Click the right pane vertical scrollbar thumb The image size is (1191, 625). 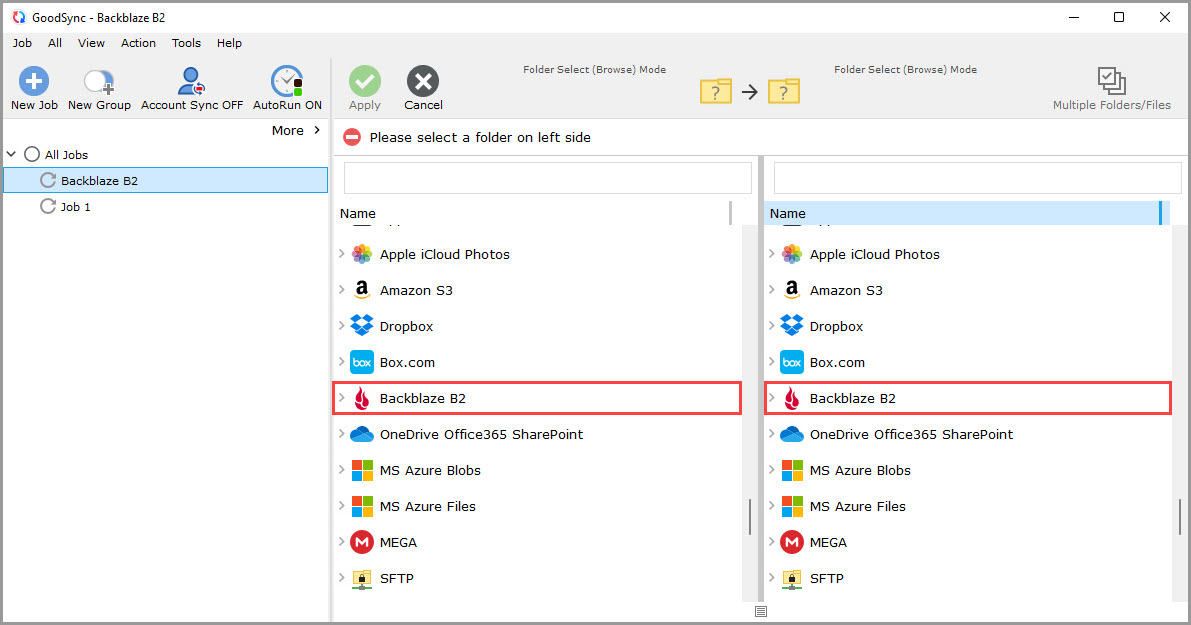[x=1180, y=517]
